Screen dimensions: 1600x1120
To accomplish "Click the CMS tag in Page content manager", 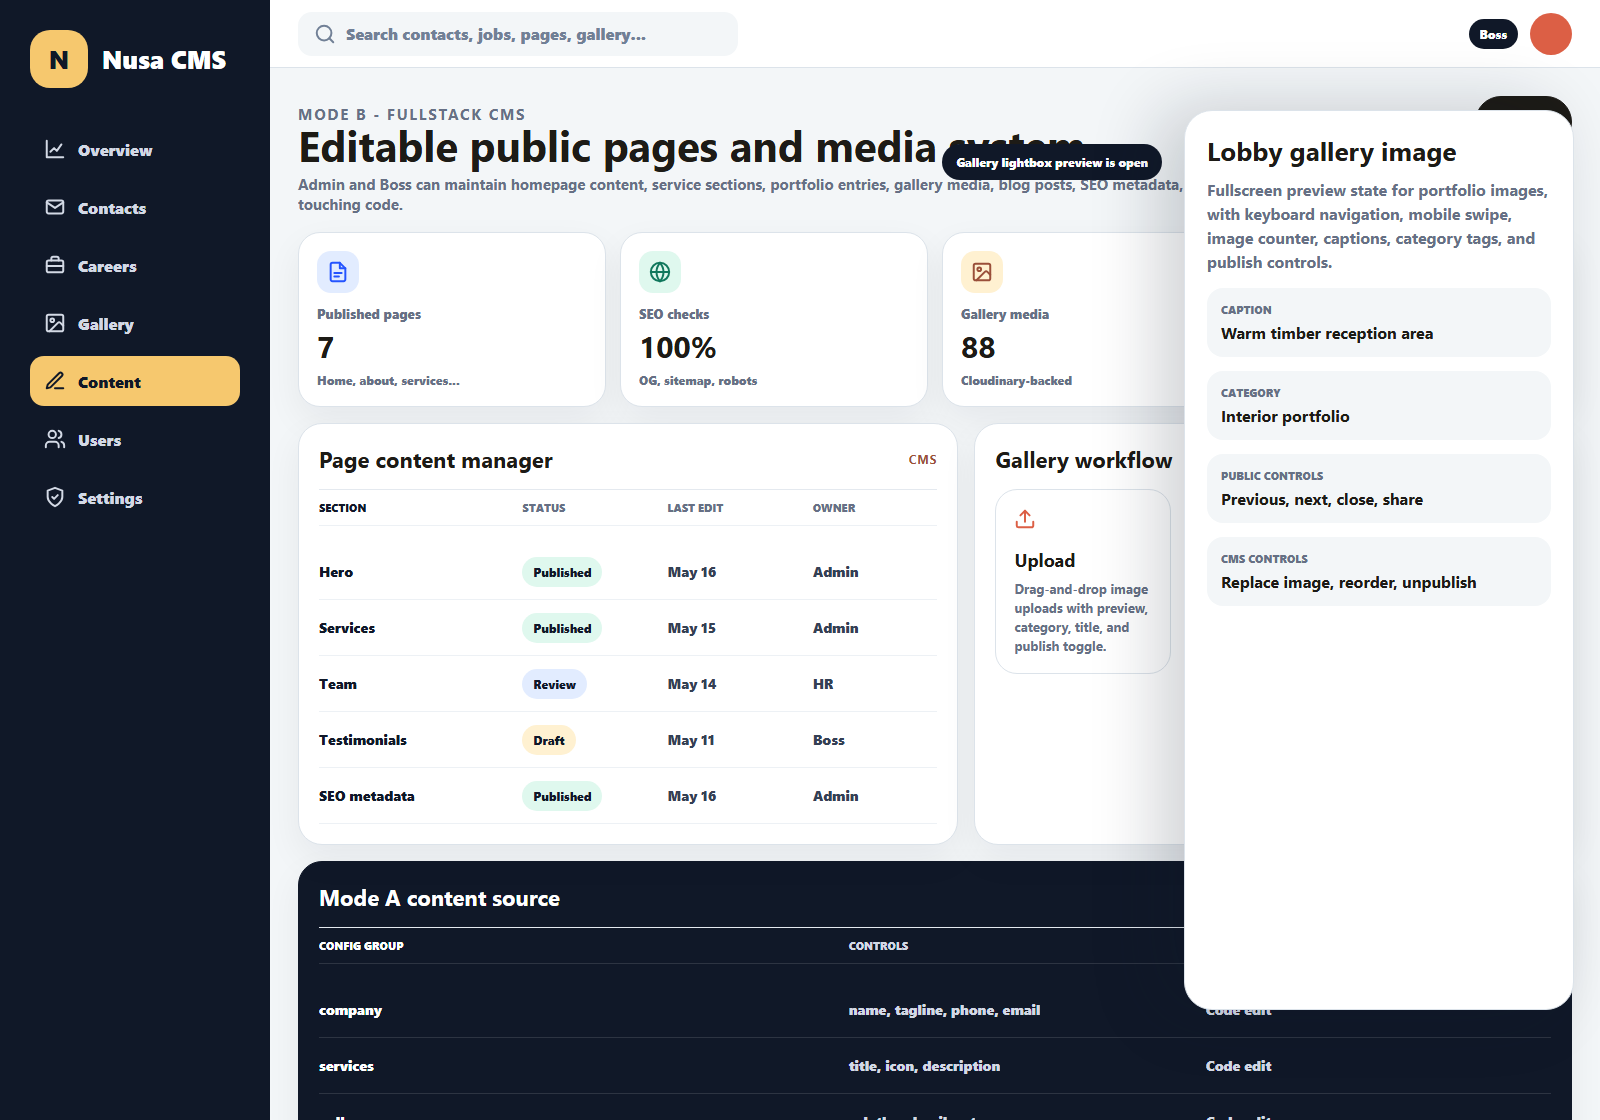I will pyautogui.click(x=922, y=460).
